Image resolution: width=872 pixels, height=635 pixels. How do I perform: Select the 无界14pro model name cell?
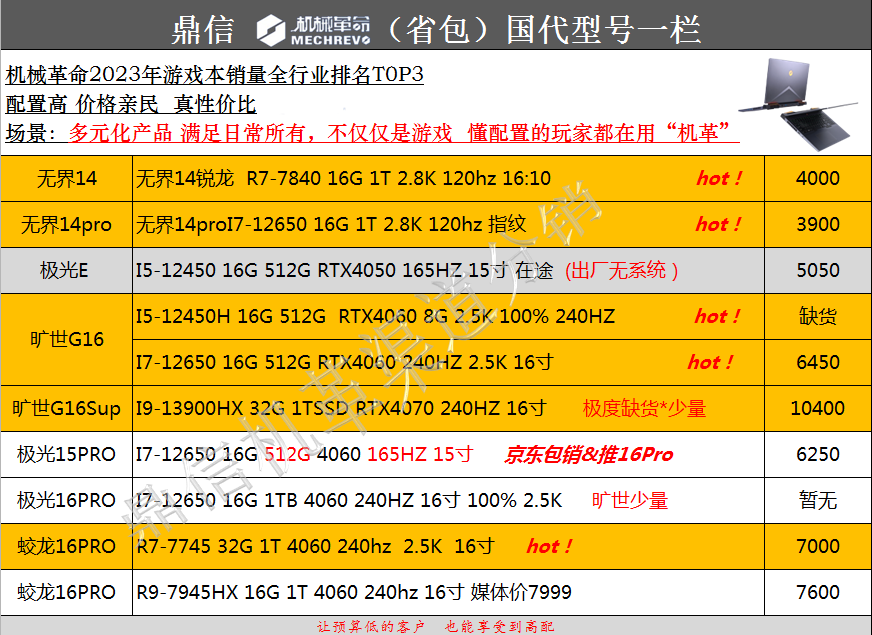[x=67, y=225]
